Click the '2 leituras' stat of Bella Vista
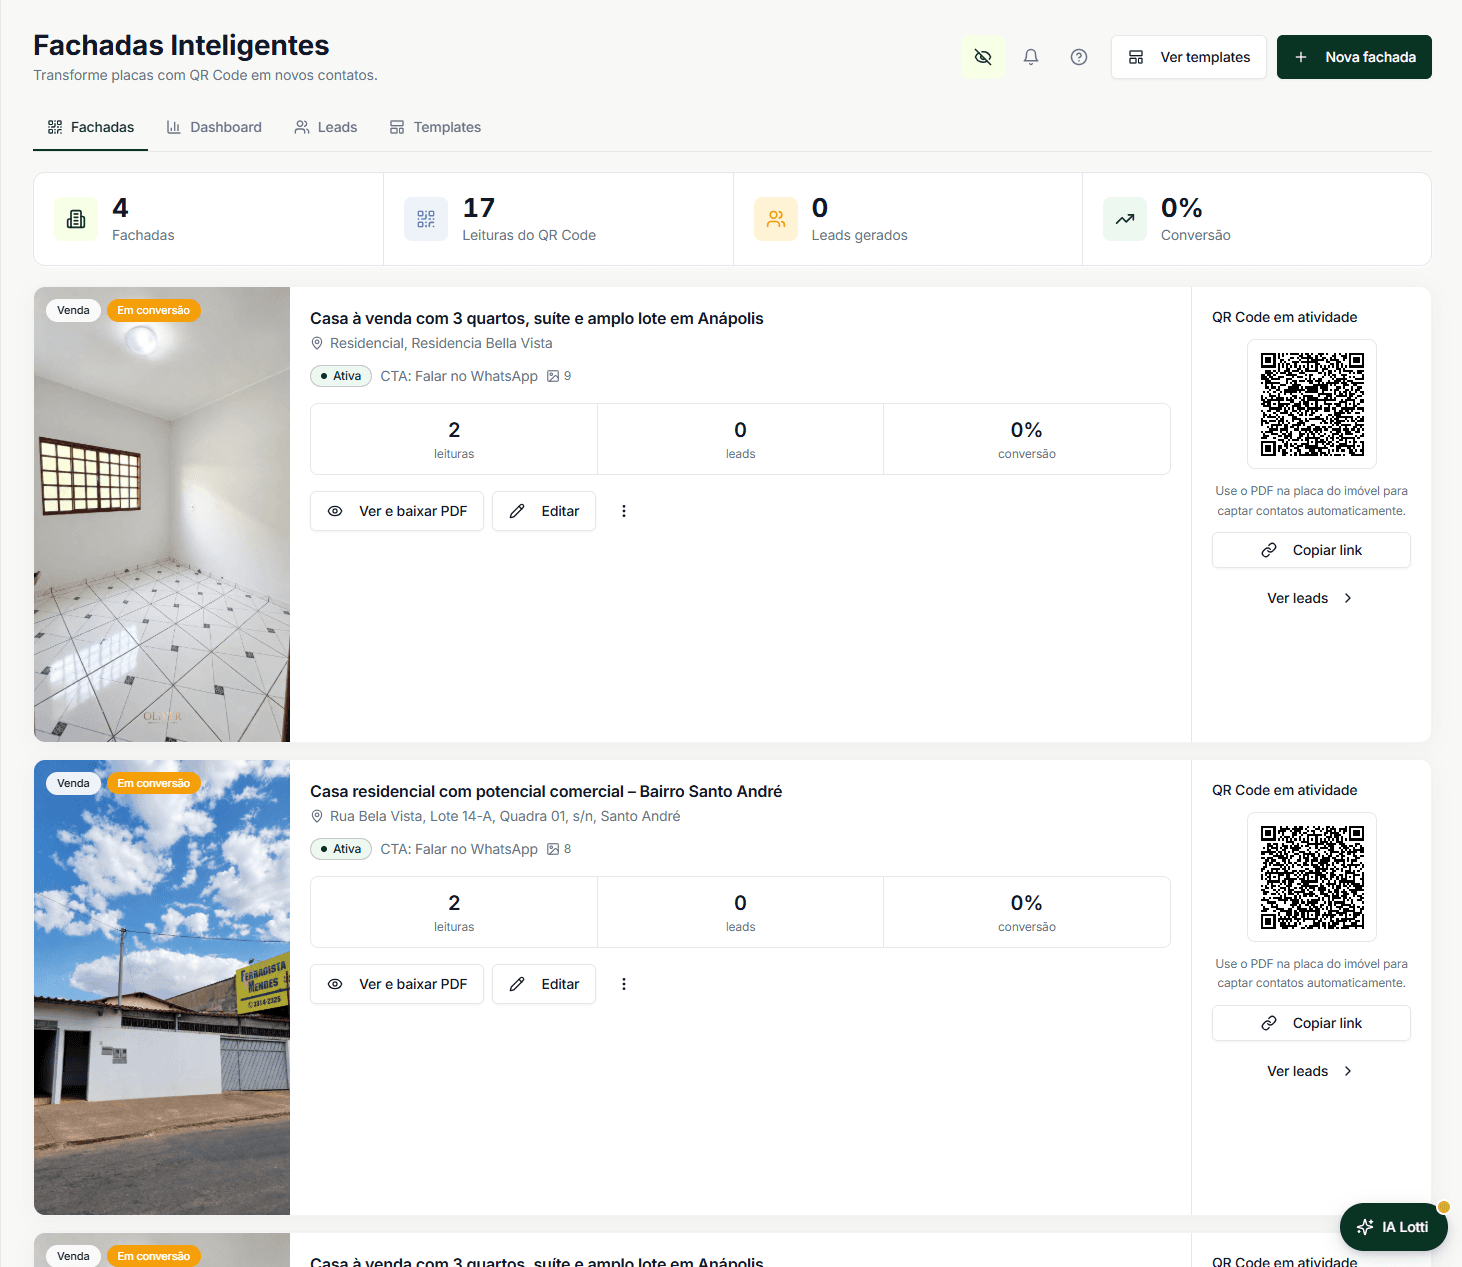 click(x=454, y=439)
